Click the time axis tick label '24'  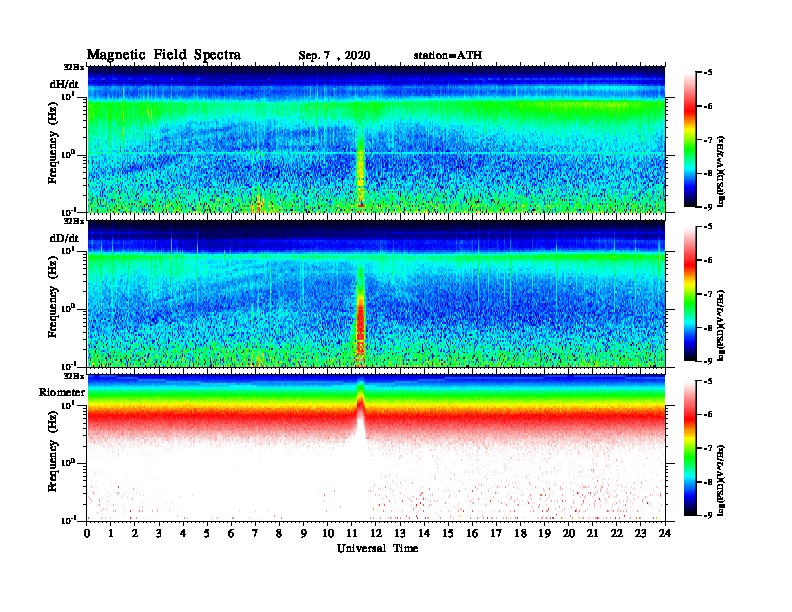[x=665, y=534]
